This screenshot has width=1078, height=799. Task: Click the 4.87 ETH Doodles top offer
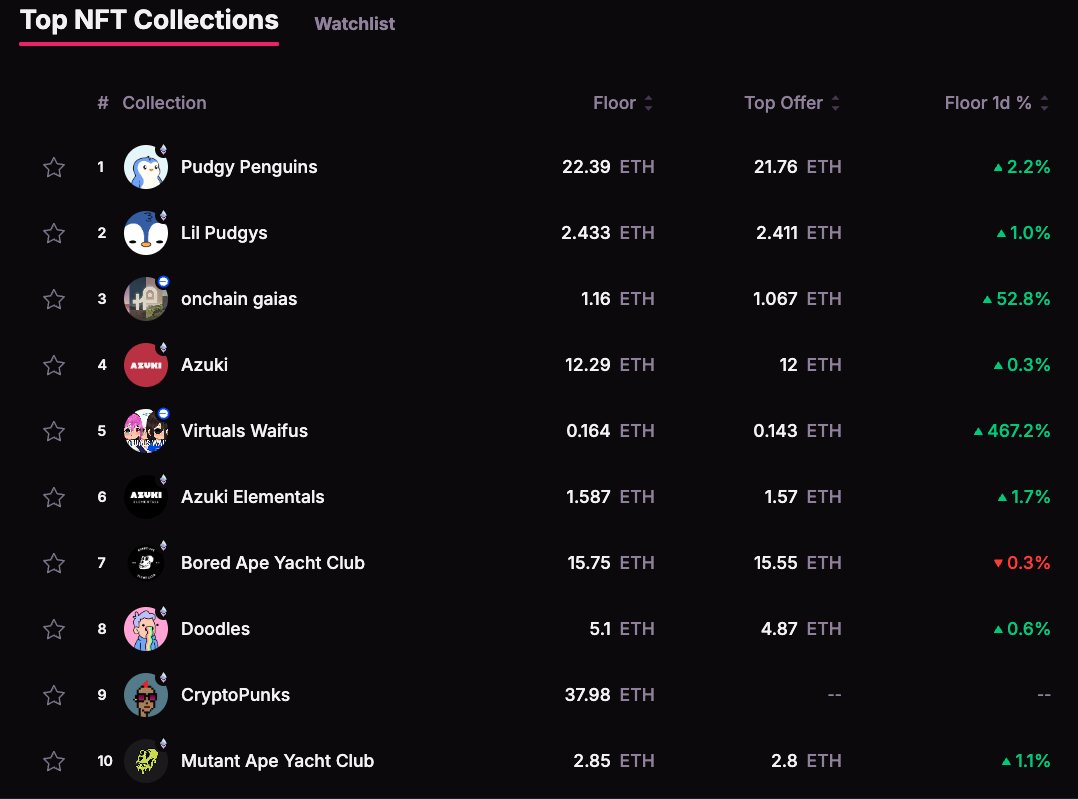801,629
